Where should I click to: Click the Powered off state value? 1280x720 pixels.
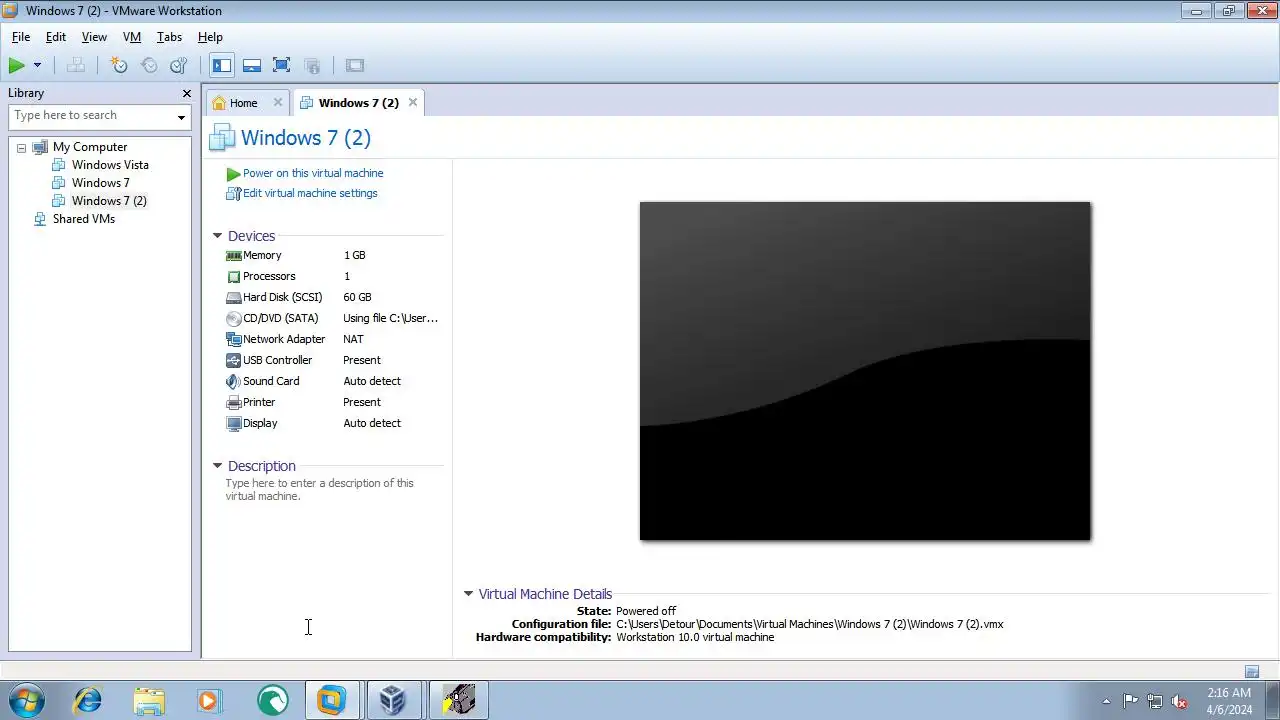(646, 611)
